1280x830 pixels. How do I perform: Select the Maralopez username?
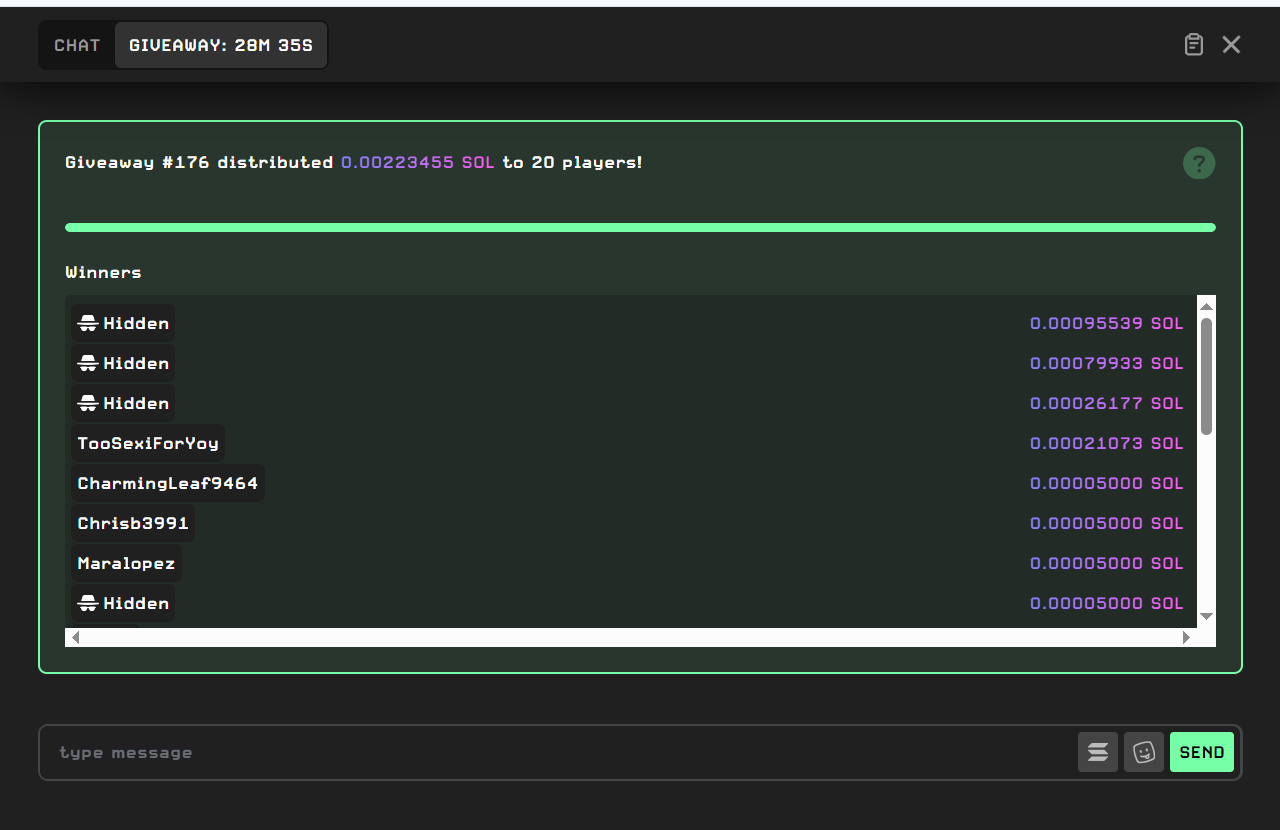pos(126,563)
